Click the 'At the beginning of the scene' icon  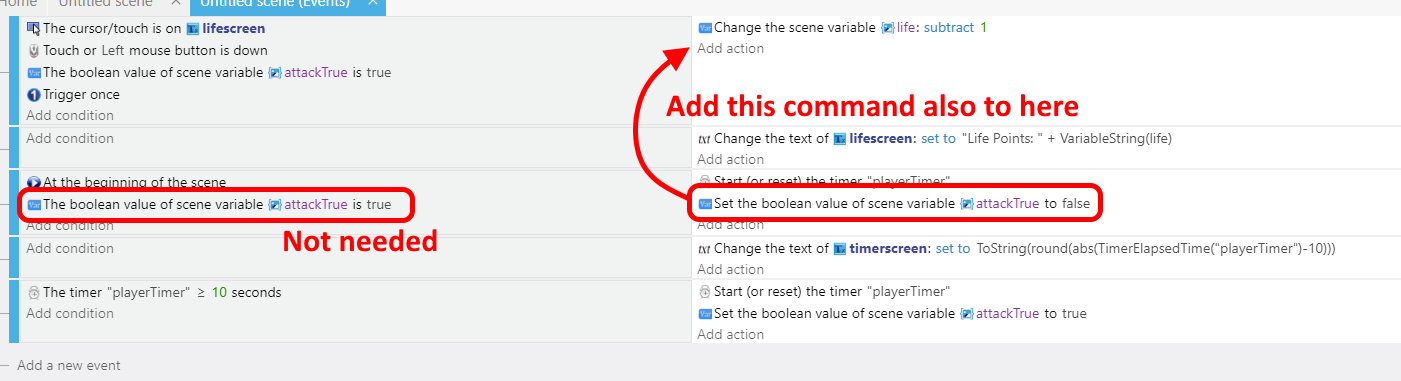pos(34,183)
